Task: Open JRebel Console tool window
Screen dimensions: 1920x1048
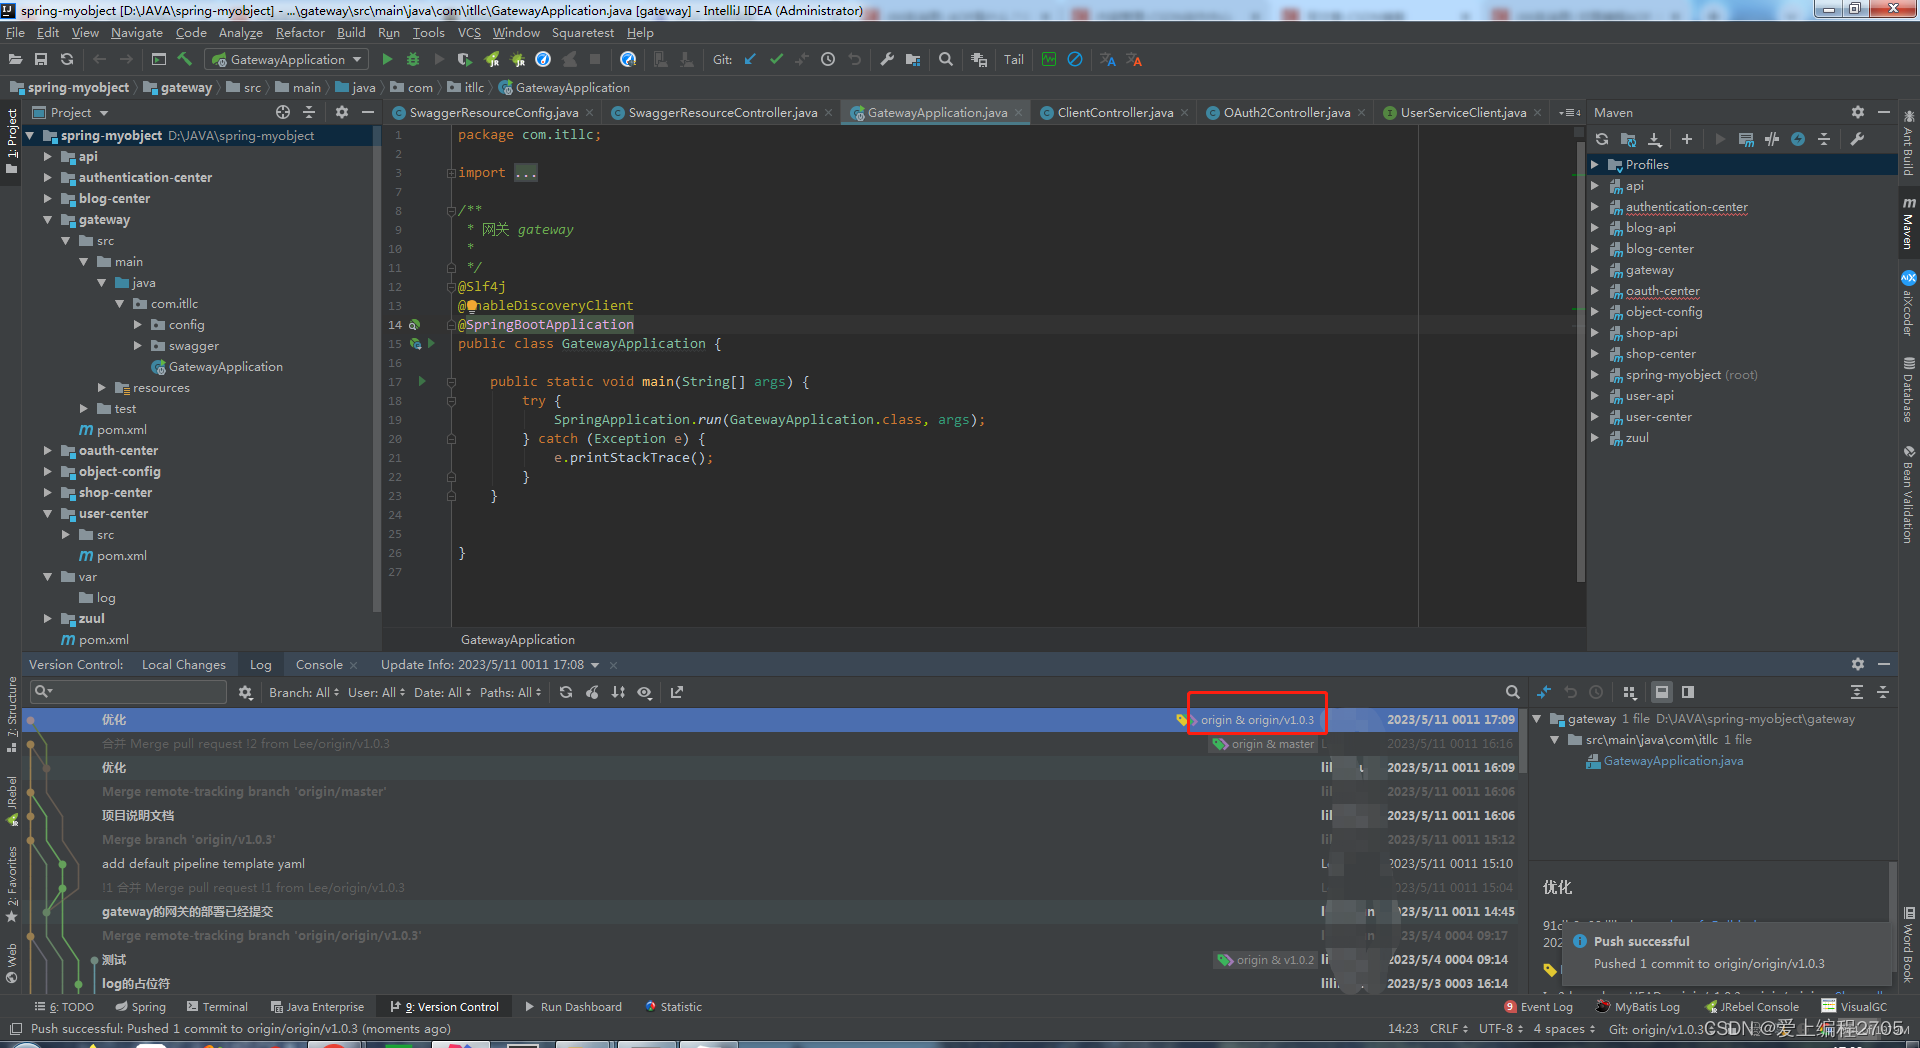Action: (1752, 1007)
